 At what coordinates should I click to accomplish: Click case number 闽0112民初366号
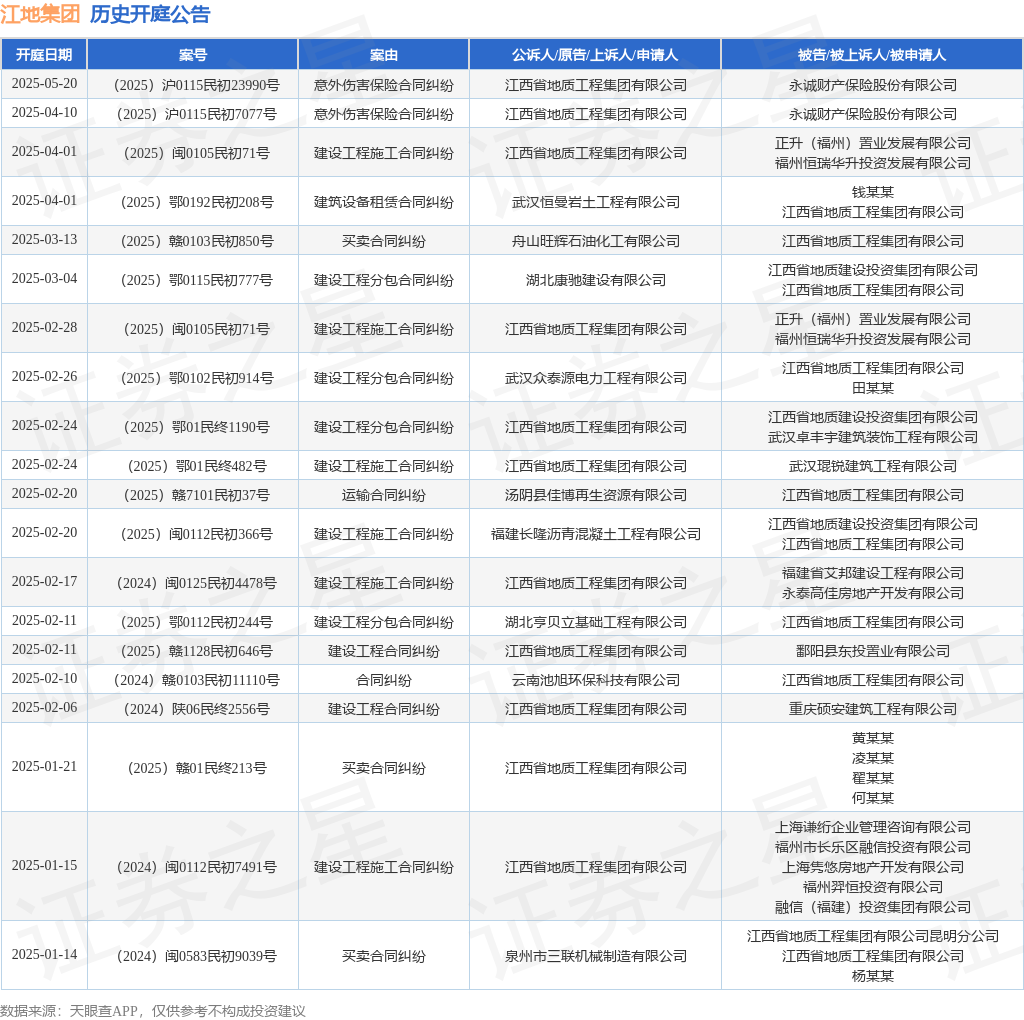(x=197, y=534)
